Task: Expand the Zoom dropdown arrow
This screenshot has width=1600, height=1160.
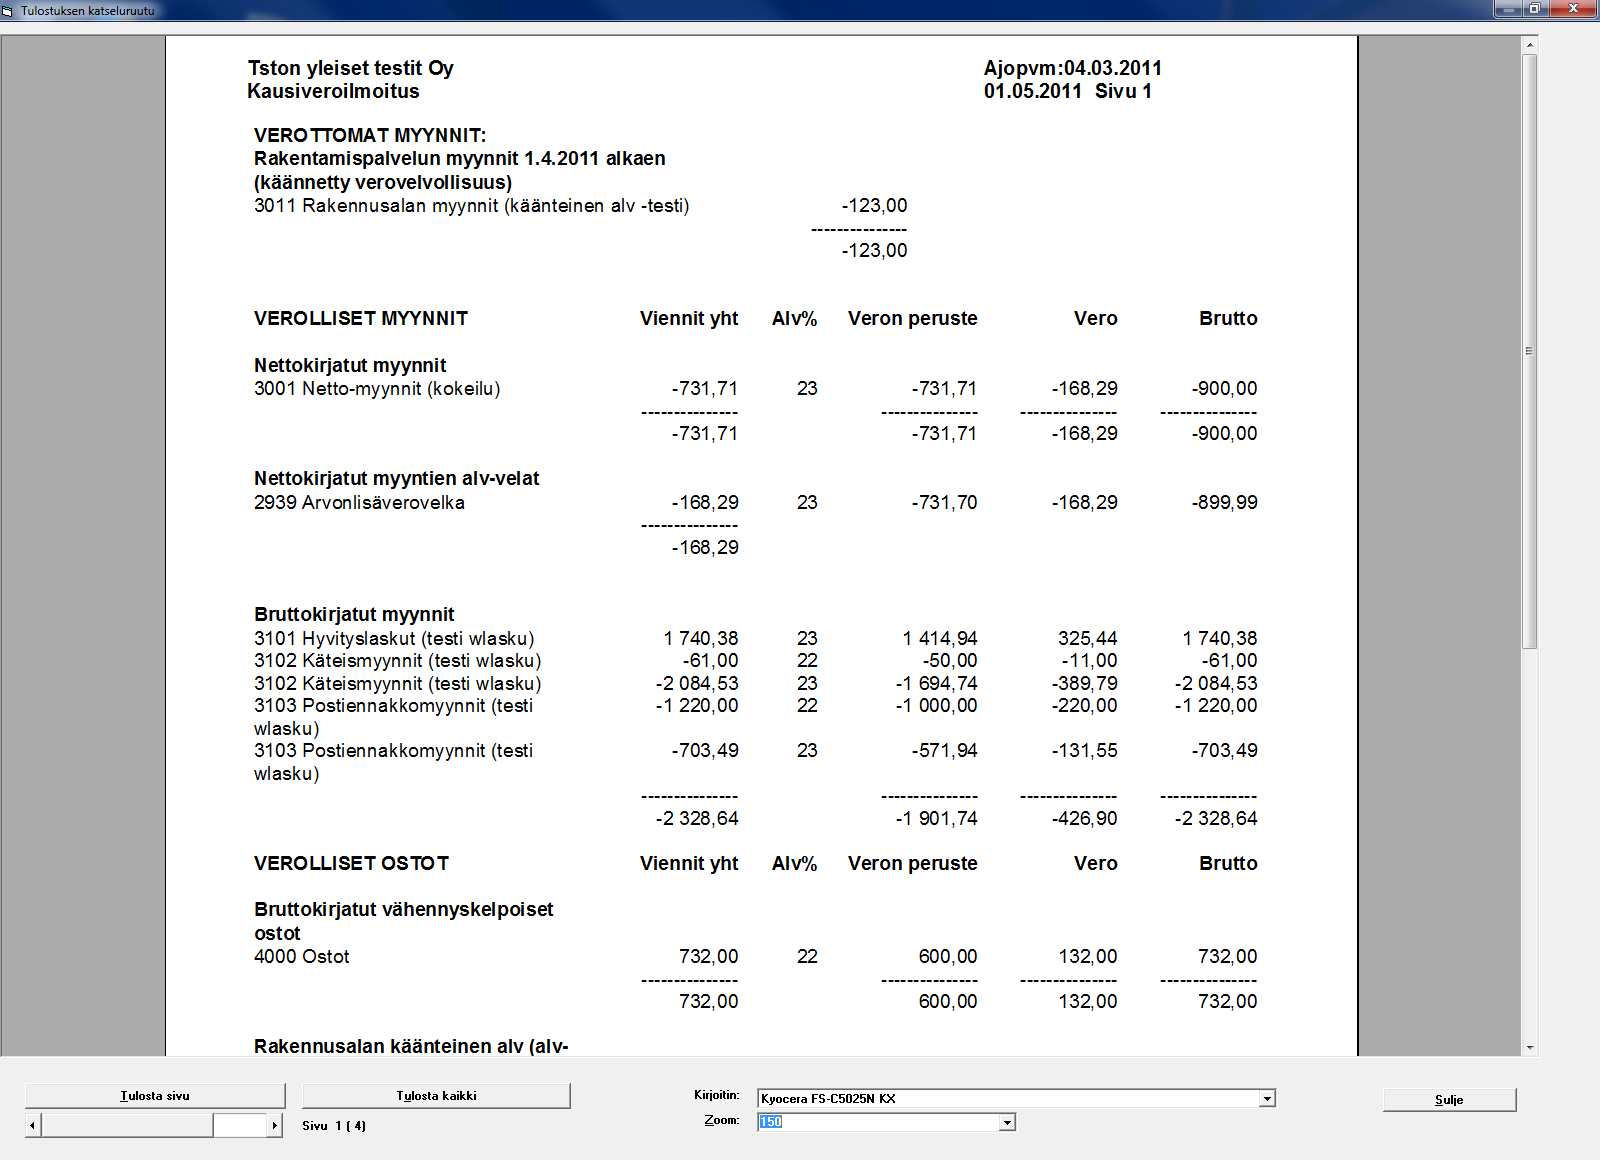Action: coord(1007,1122)
